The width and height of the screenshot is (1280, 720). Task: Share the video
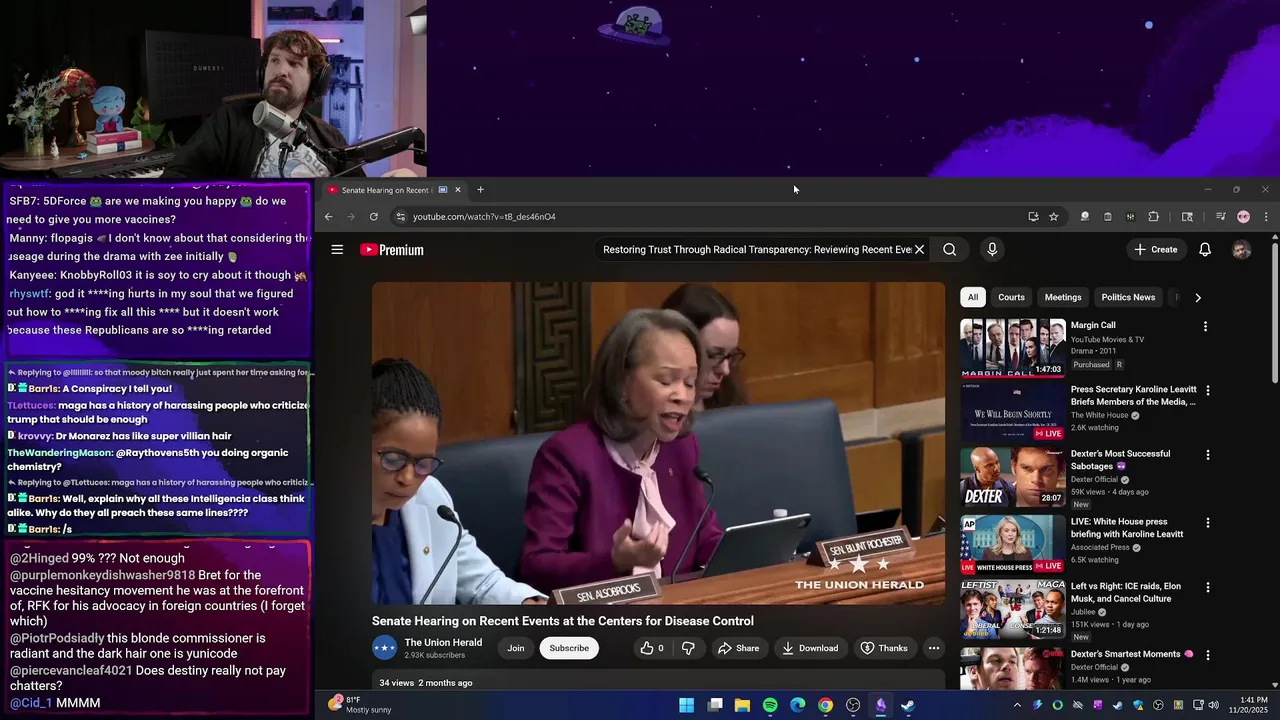click(x=738, y=648)
